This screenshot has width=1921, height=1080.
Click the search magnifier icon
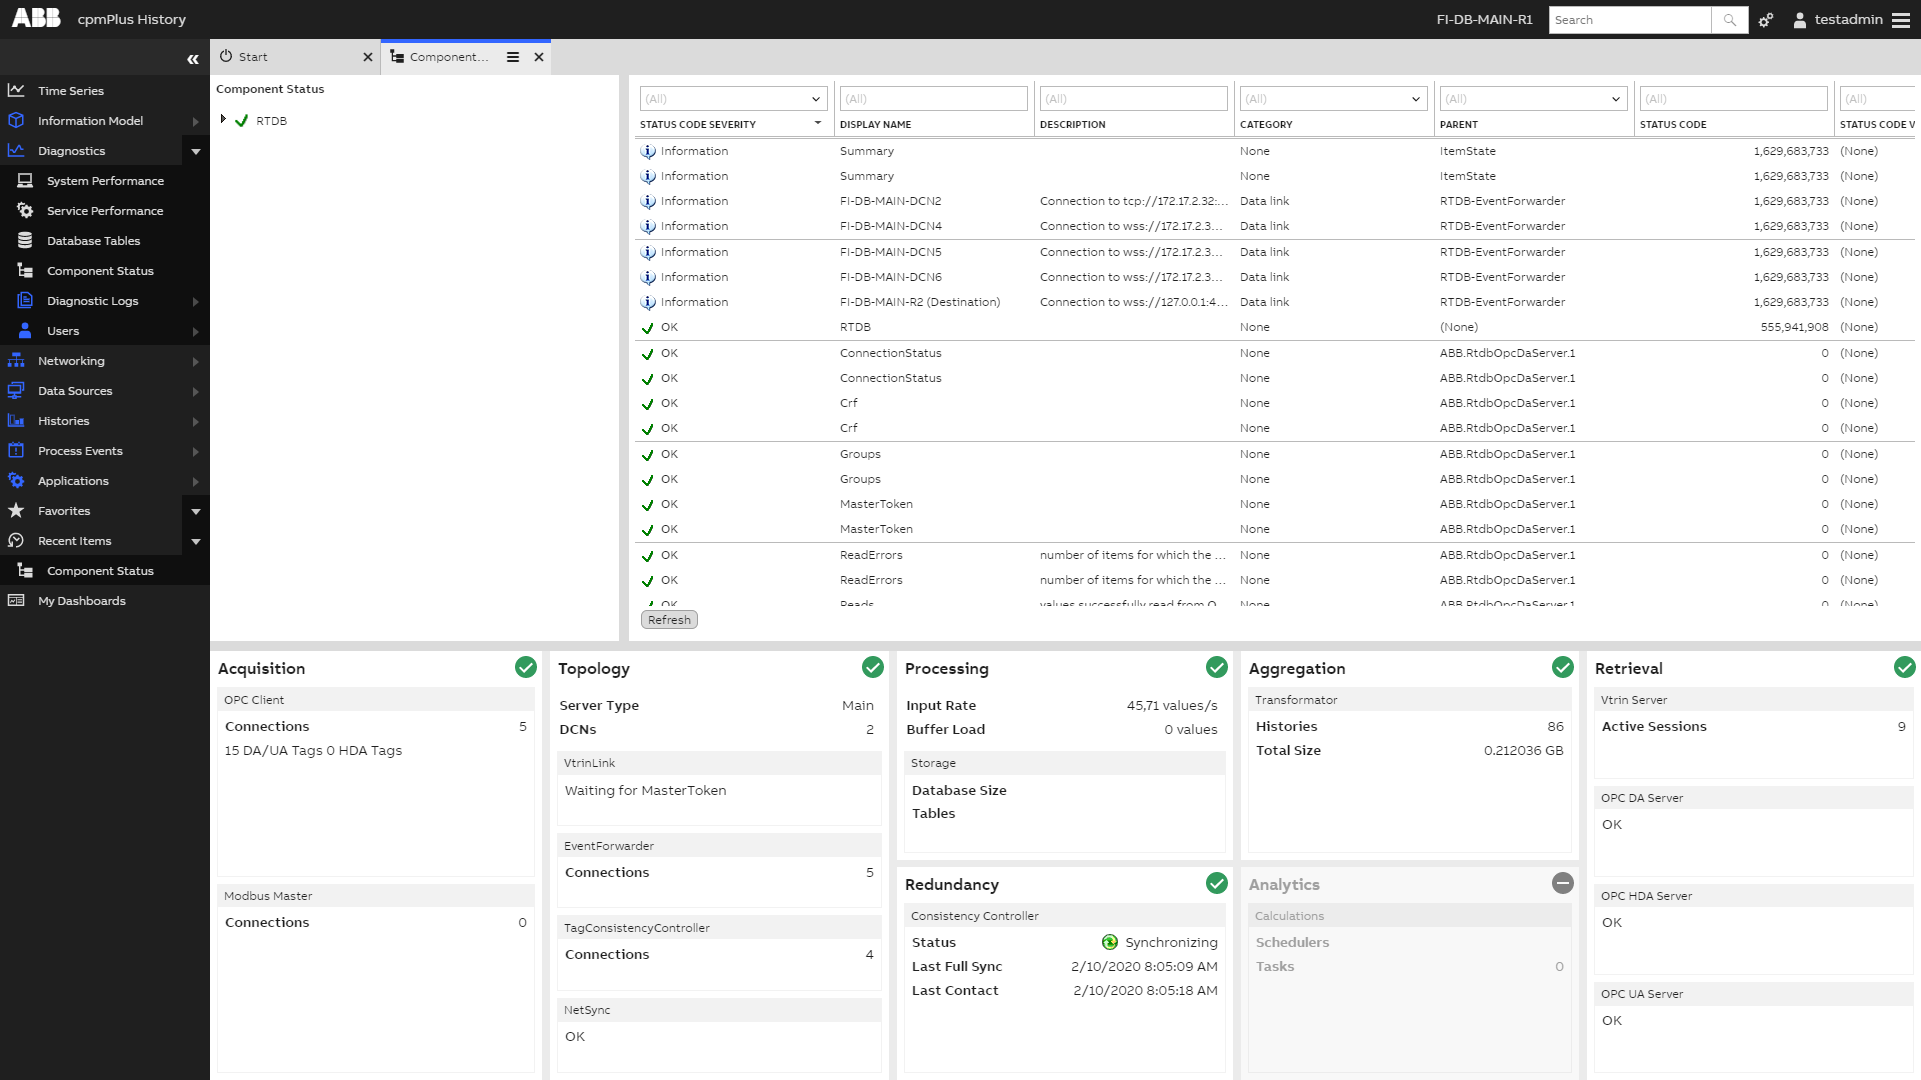click(x=1729, y=20)
